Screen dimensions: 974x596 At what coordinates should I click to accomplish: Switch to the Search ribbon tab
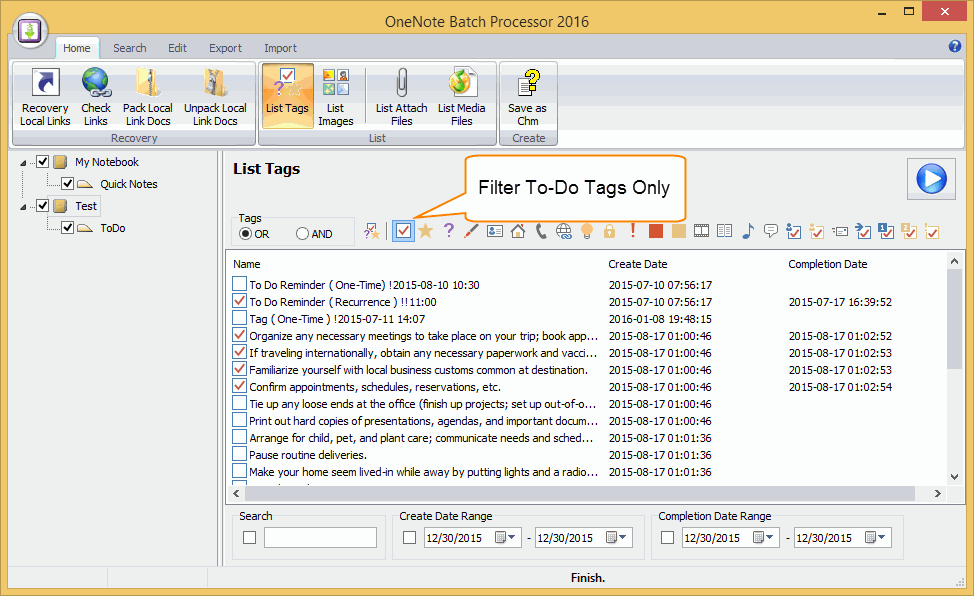click(x=129, y=48)
